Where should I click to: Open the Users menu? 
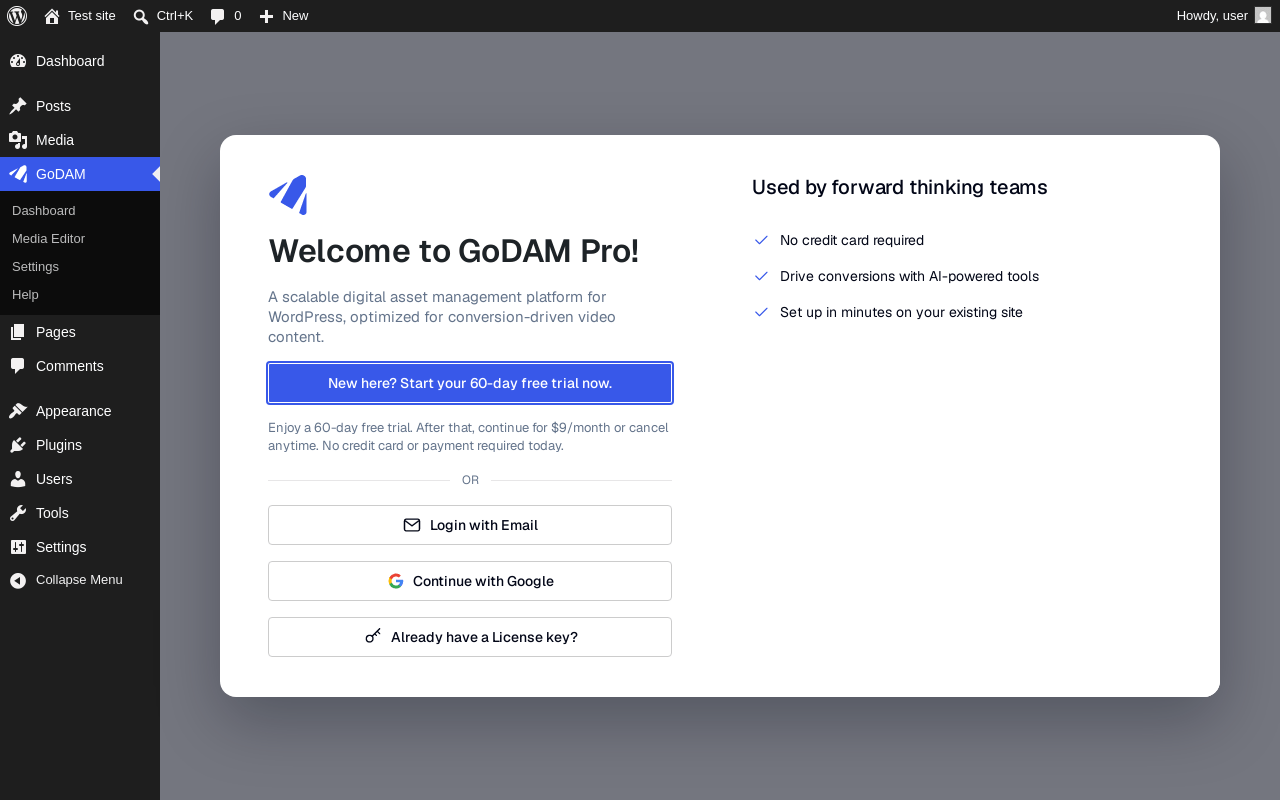click(80, 479)
